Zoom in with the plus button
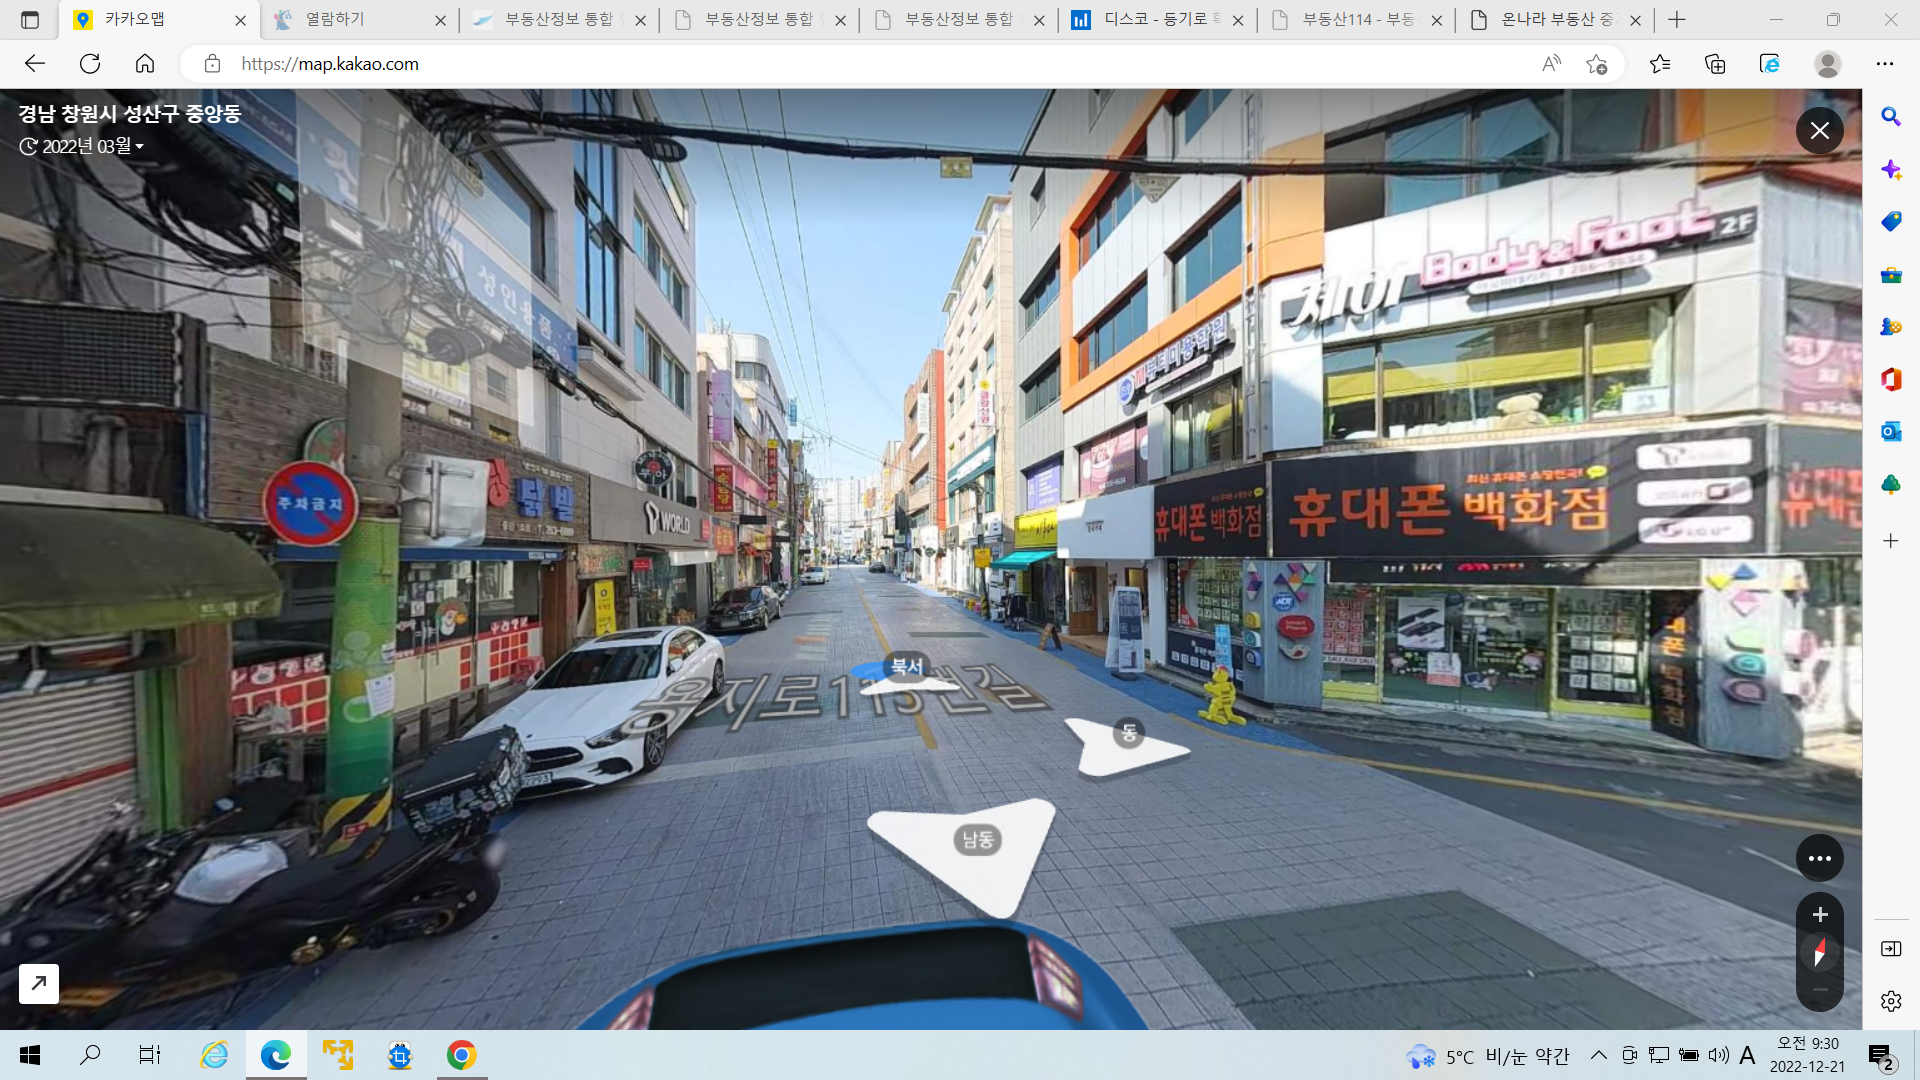 pyautogui.click(x=1820, y=914)
